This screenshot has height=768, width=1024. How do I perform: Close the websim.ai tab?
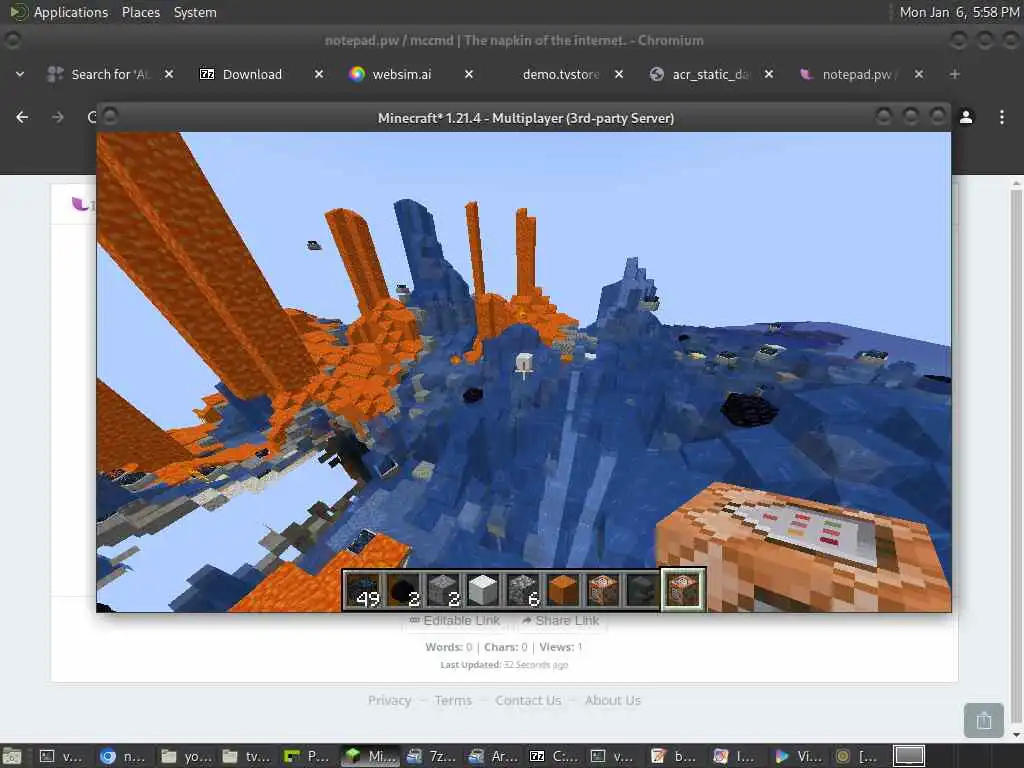click(469, 74)
